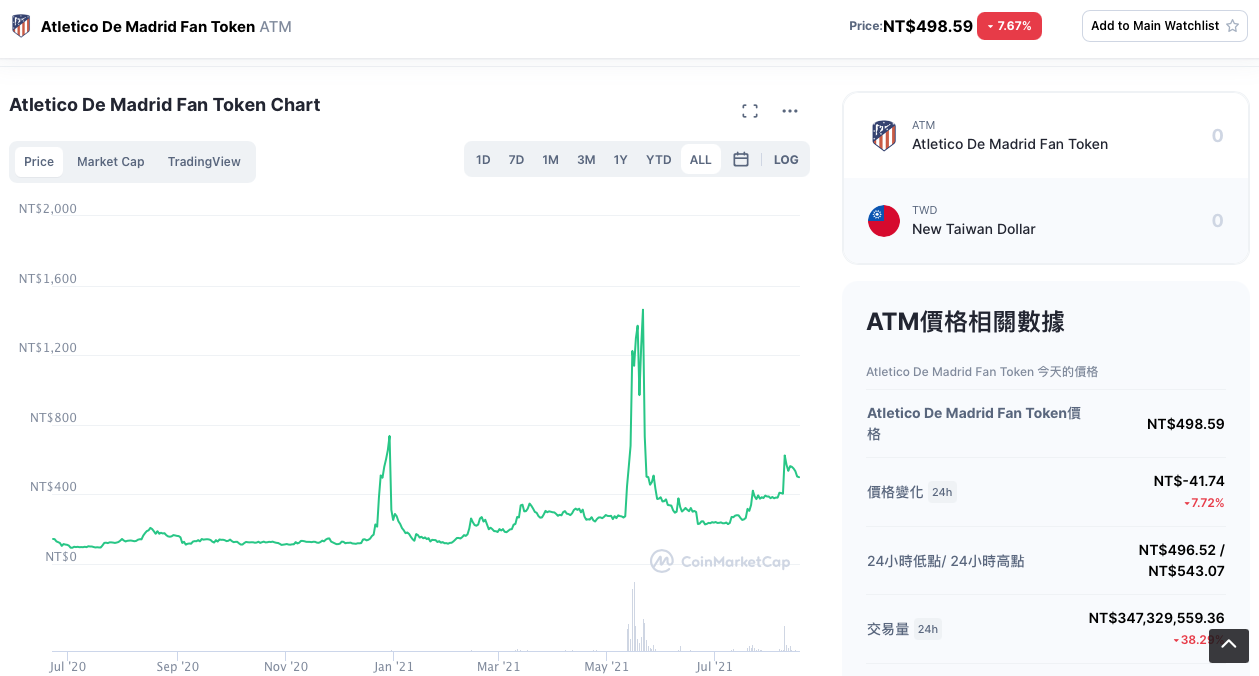Select the 3M time range
This screenshot has height=676, width=1259.
coord(586,159)
